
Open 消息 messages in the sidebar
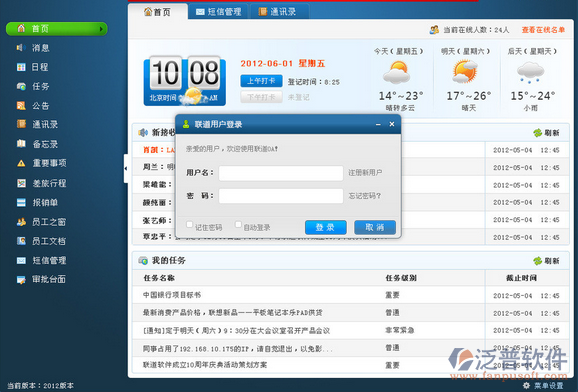(33, 48)
